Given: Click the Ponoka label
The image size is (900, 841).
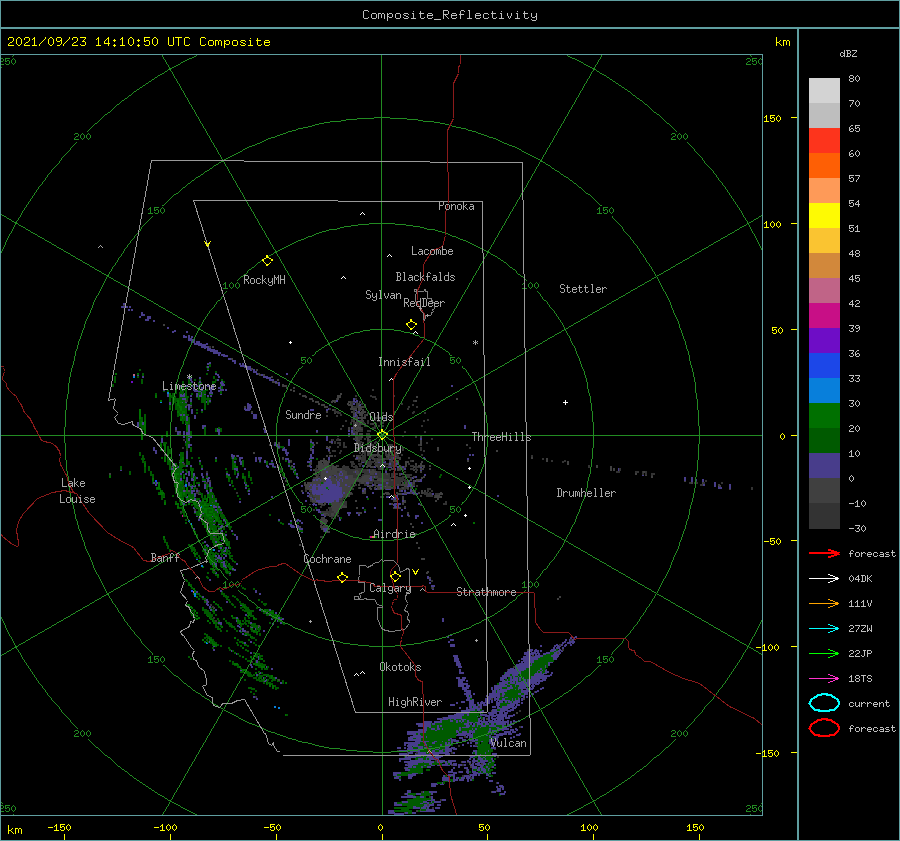Looking at the screenshot, I should [x=456, y=206].
